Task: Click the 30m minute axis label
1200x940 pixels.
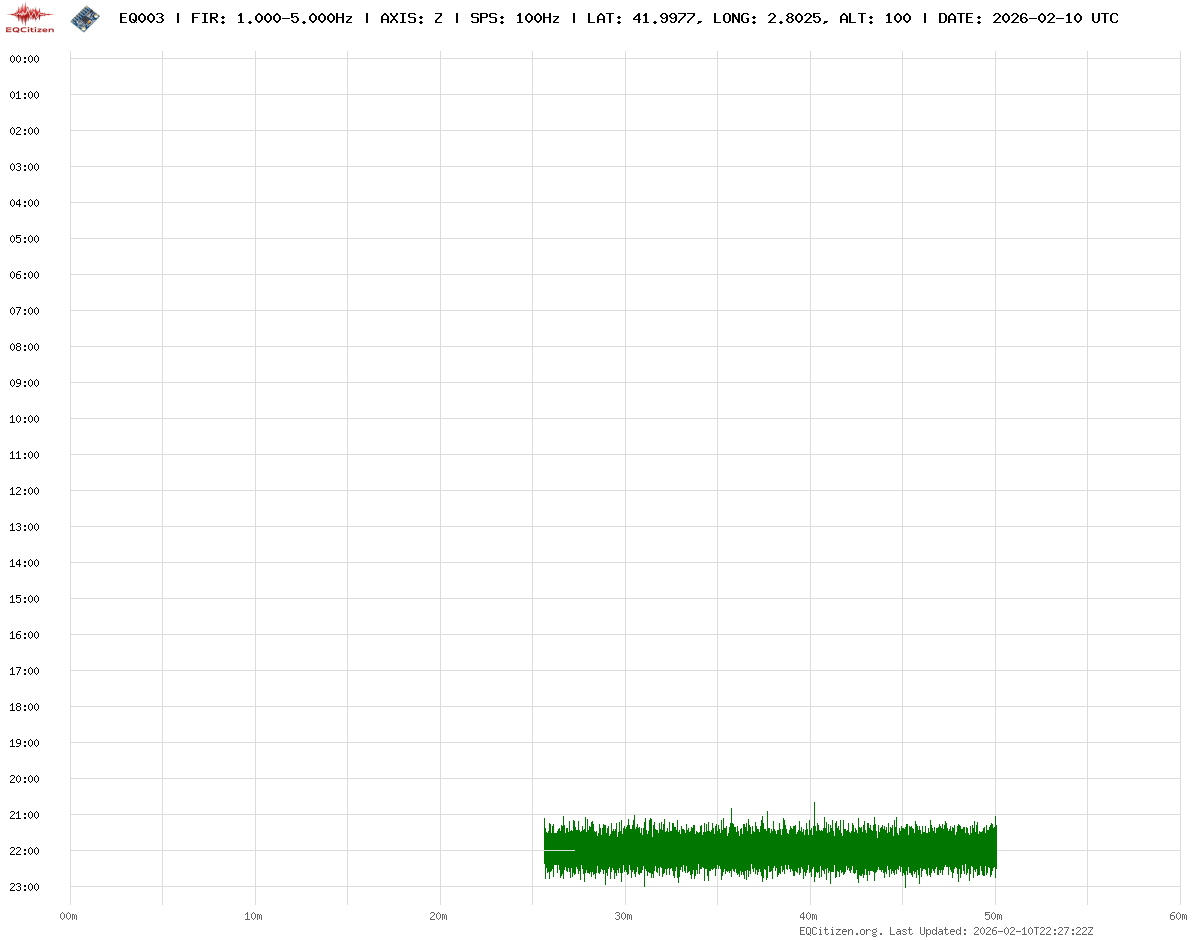Action: [x=624, y=916]
